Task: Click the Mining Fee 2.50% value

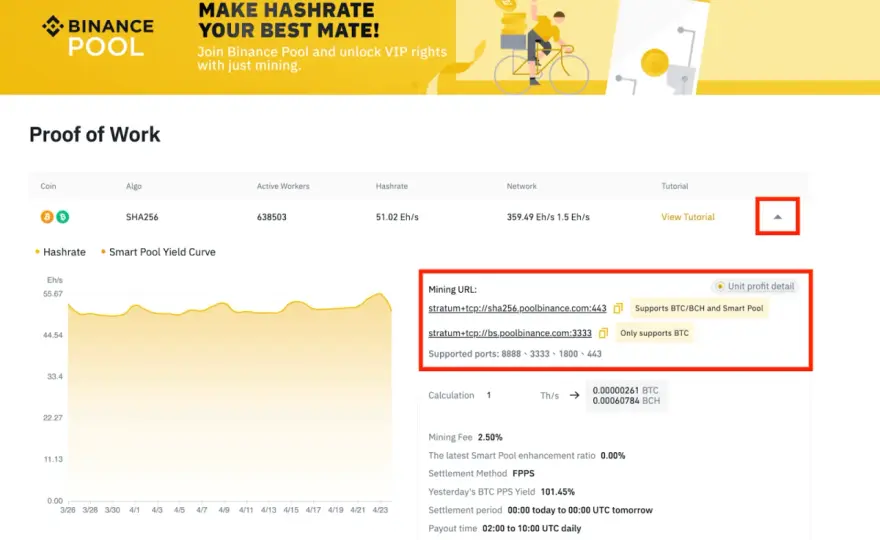Action: 490,437
